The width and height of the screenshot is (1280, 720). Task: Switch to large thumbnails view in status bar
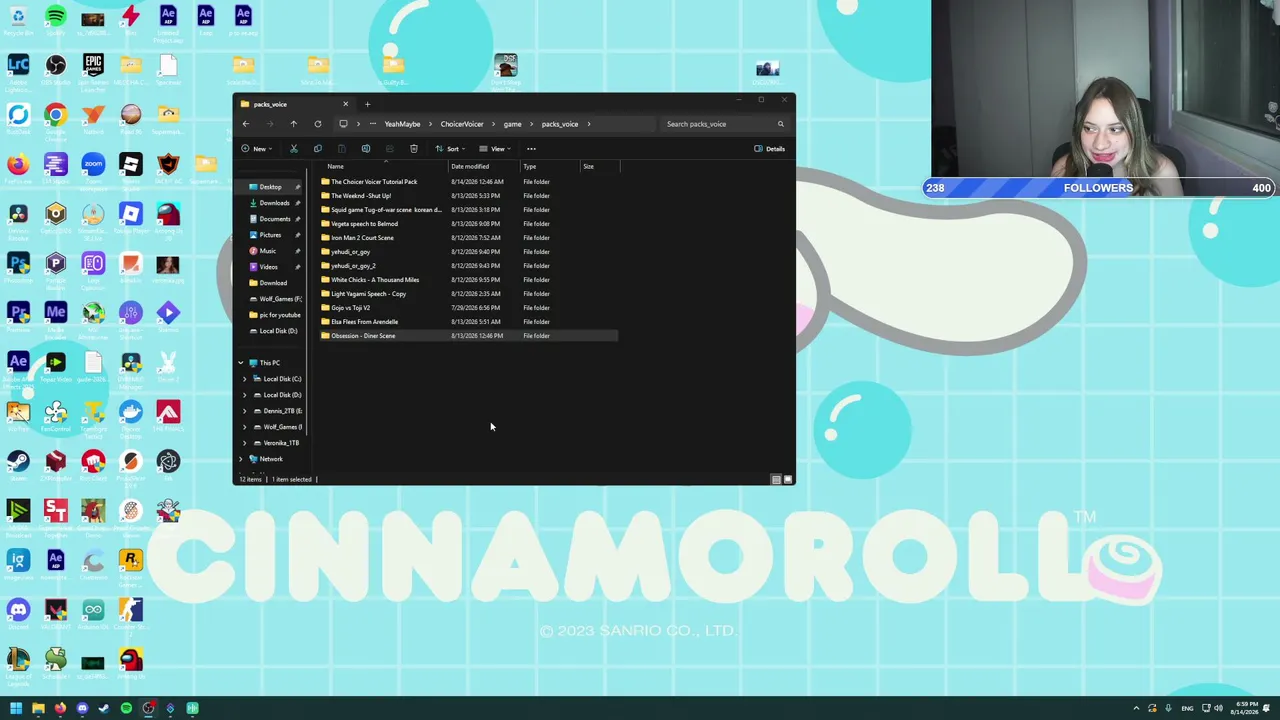[788, 480]
